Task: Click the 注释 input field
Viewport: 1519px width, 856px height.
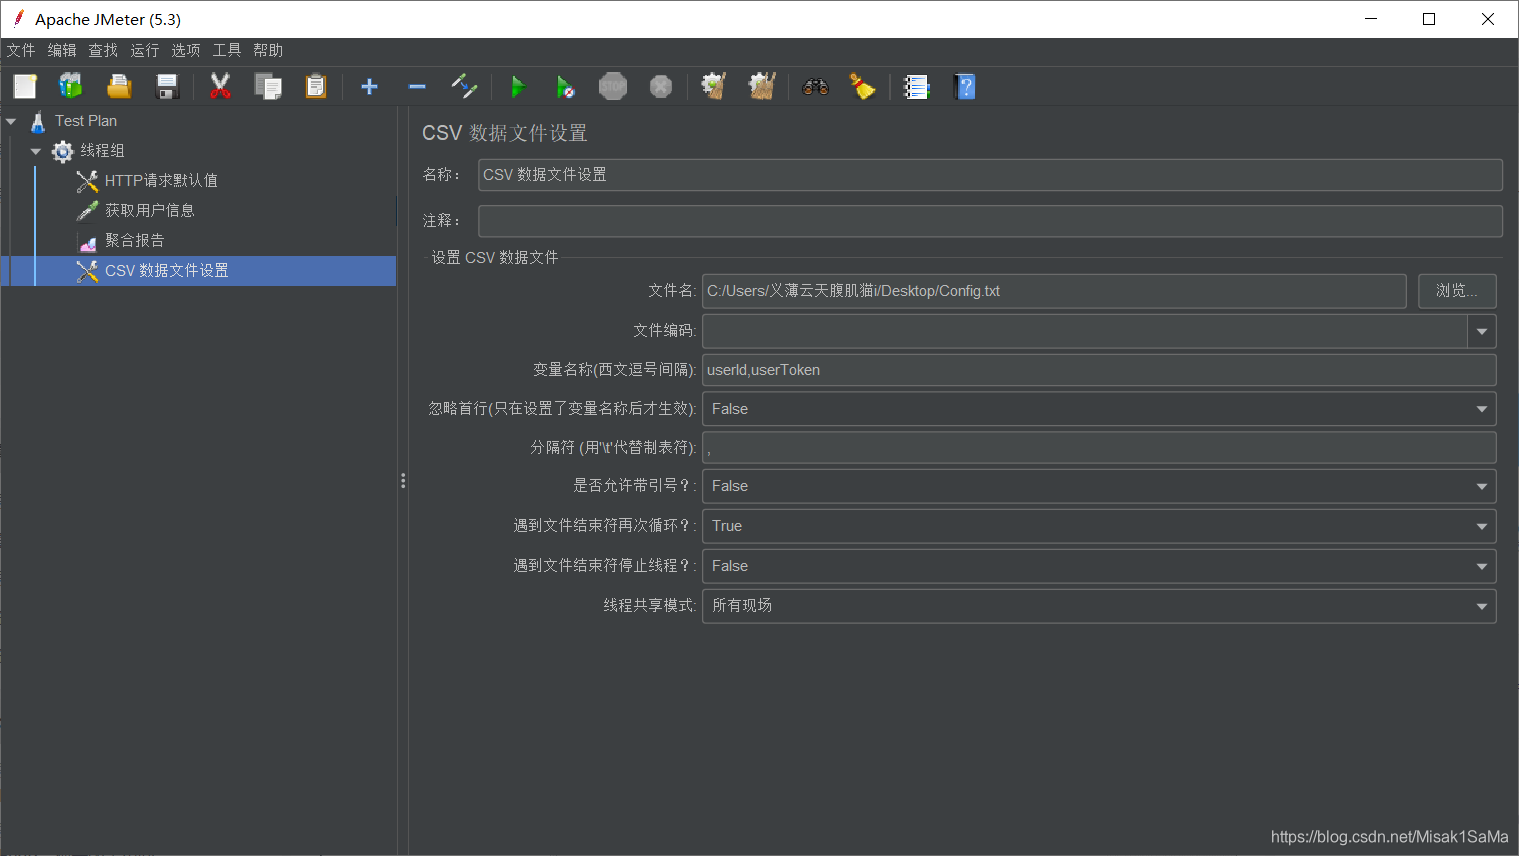Action: (x=990, y=220)
